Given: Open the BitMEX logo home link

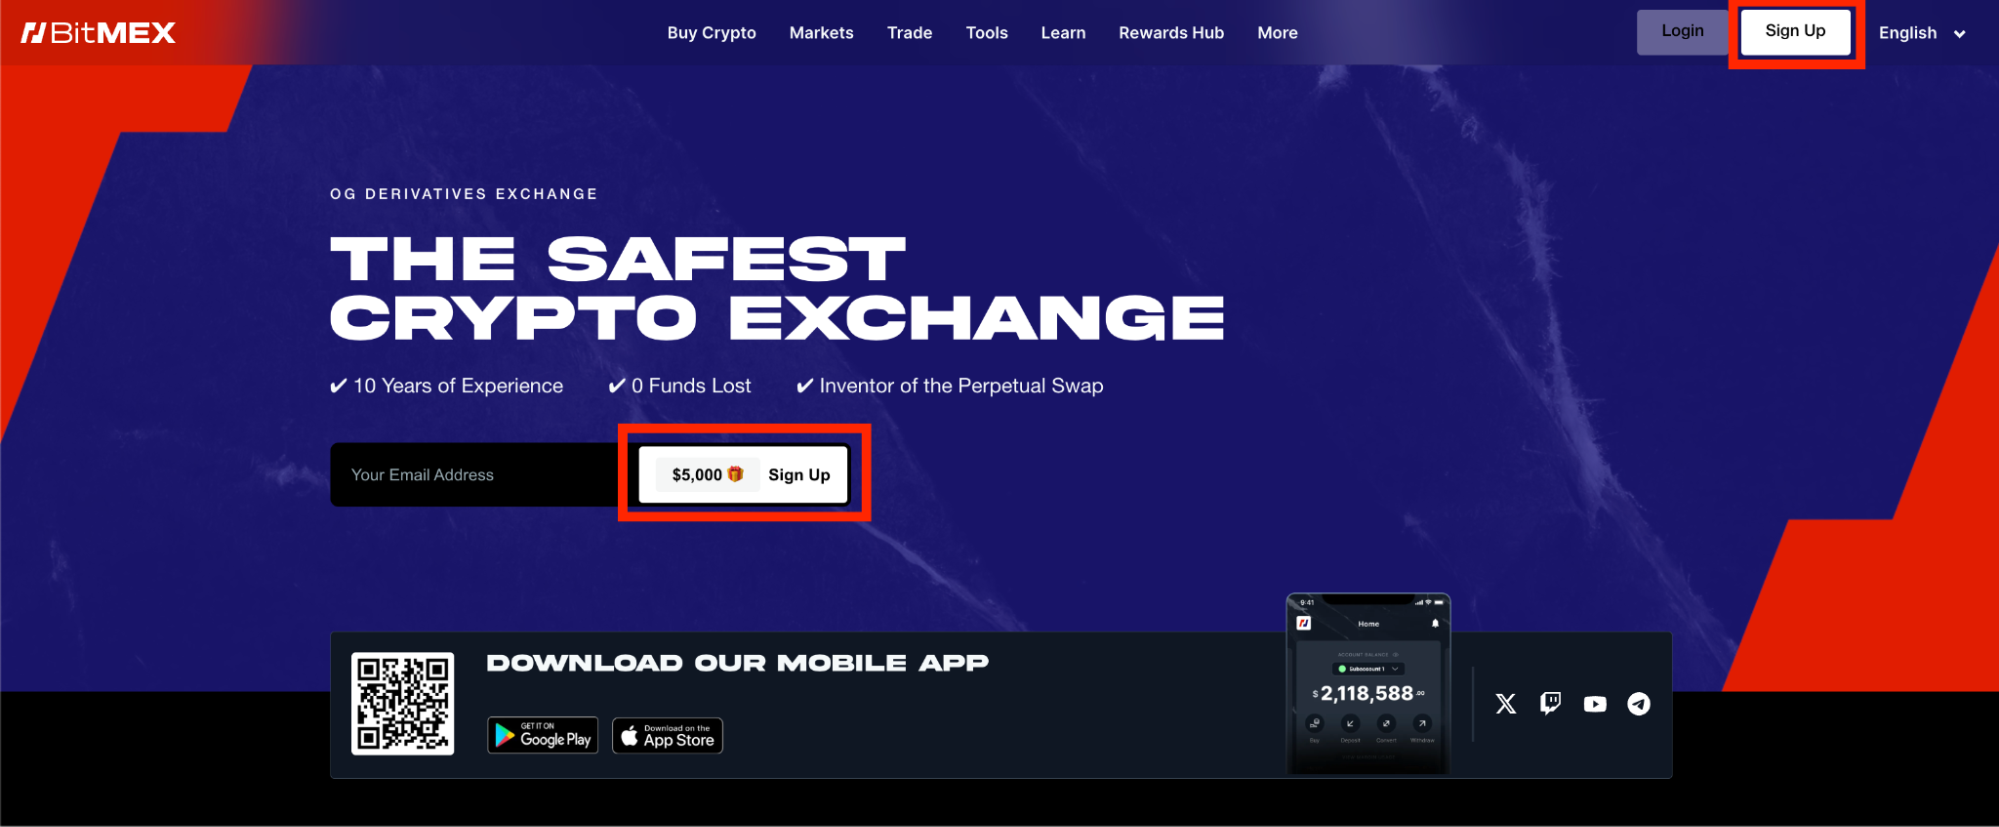Looking at the screenshot, I should [98, 33].
